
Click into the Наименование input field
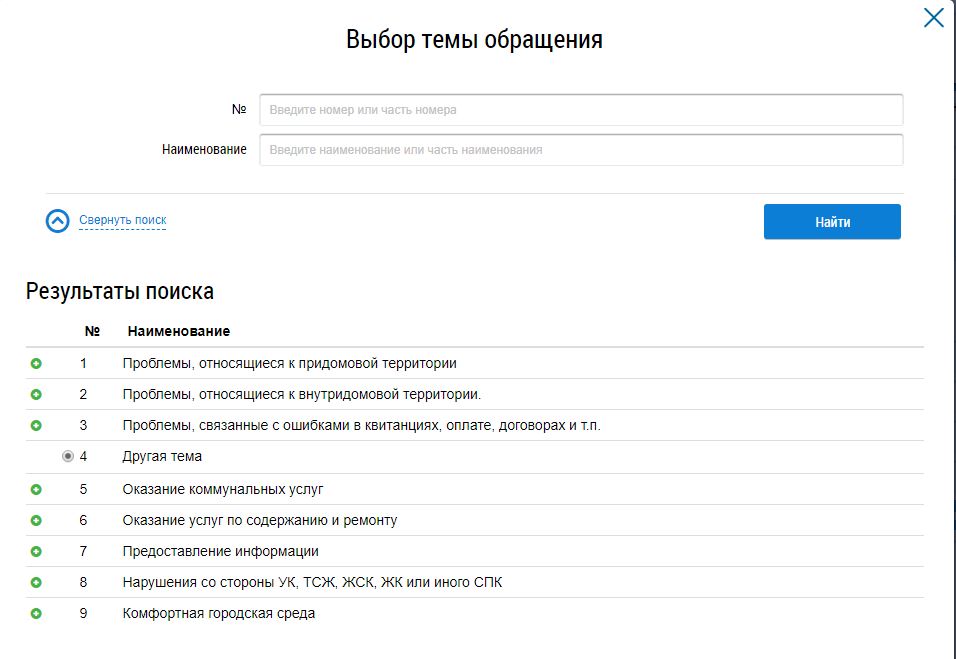[x=580, y=150]
